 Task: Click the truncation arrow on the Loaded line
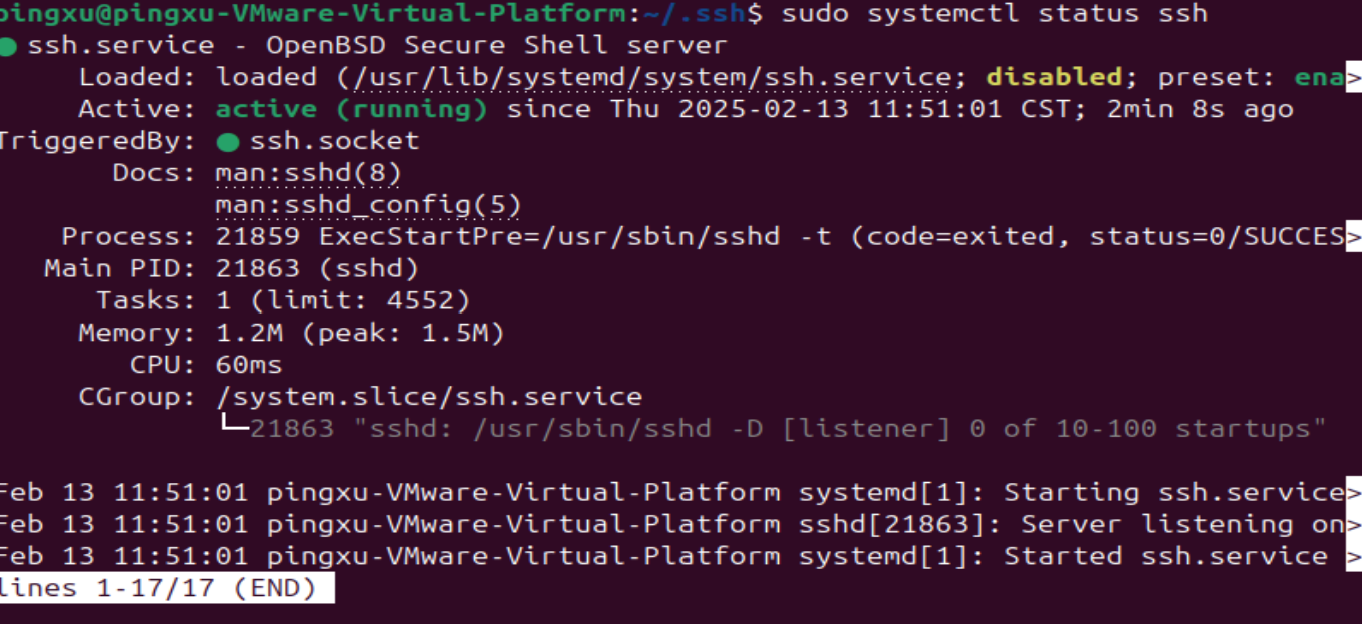pyautogui.click(x=1354, y=78)
